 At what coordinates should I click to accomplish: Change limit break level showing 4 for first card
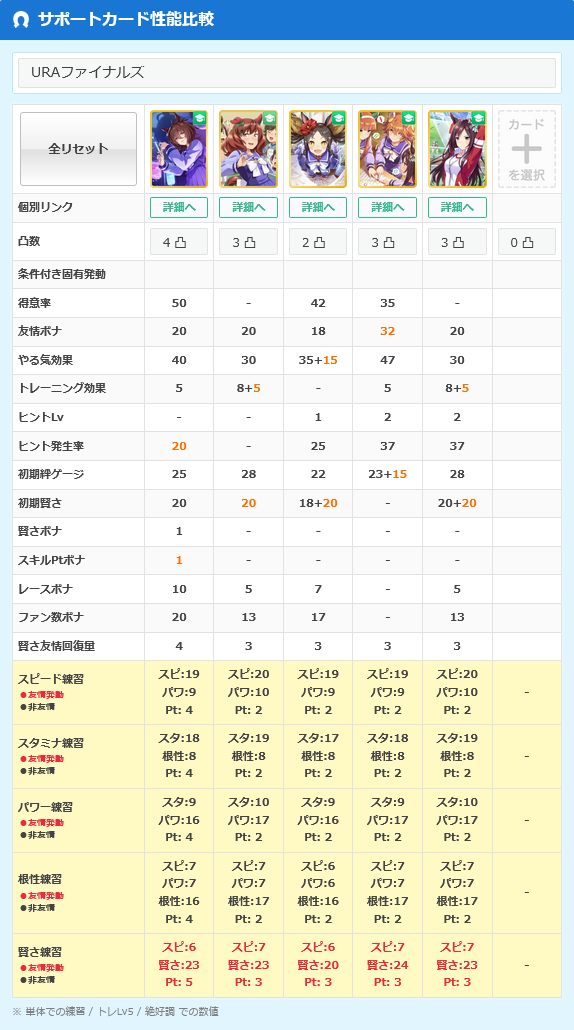click(x=179, y=242)
